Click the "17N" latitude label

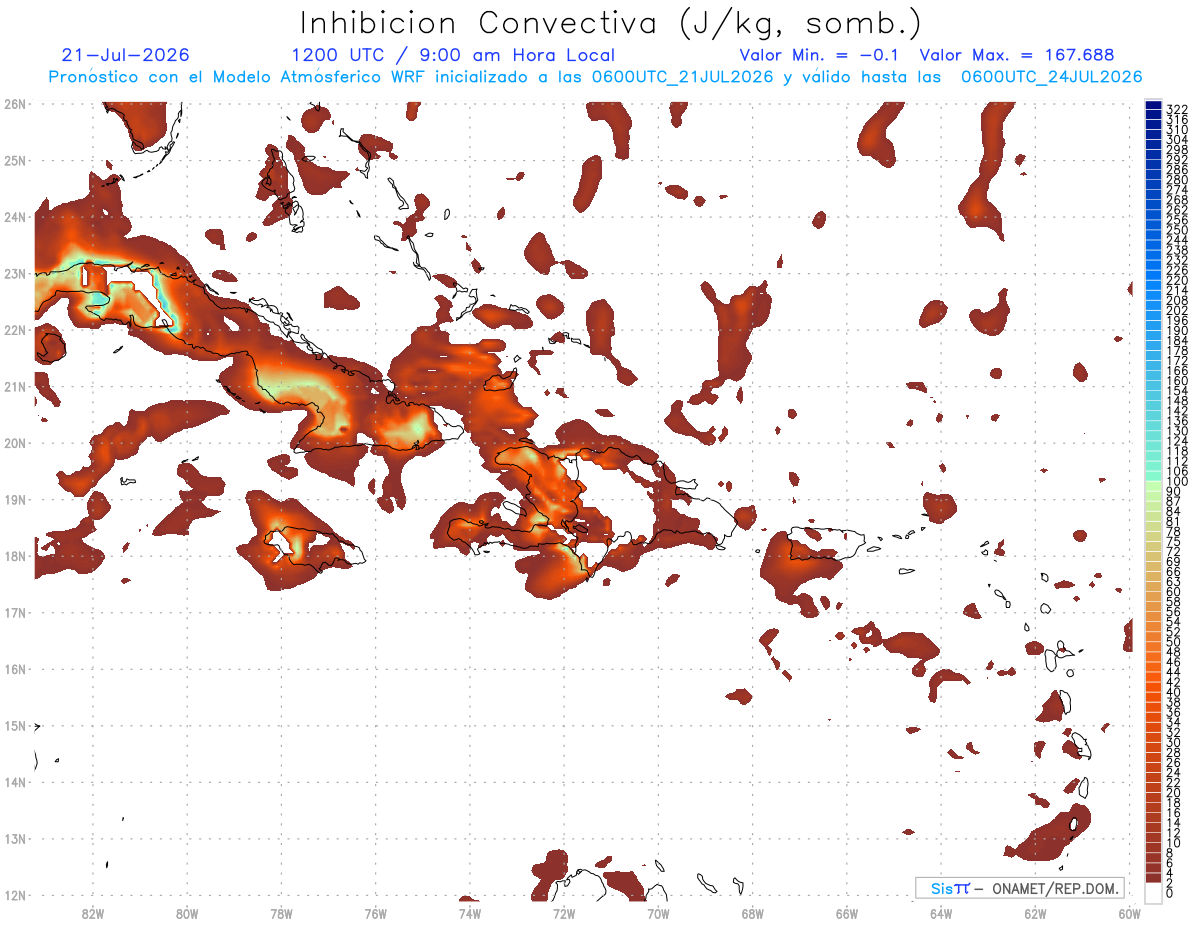15,612
